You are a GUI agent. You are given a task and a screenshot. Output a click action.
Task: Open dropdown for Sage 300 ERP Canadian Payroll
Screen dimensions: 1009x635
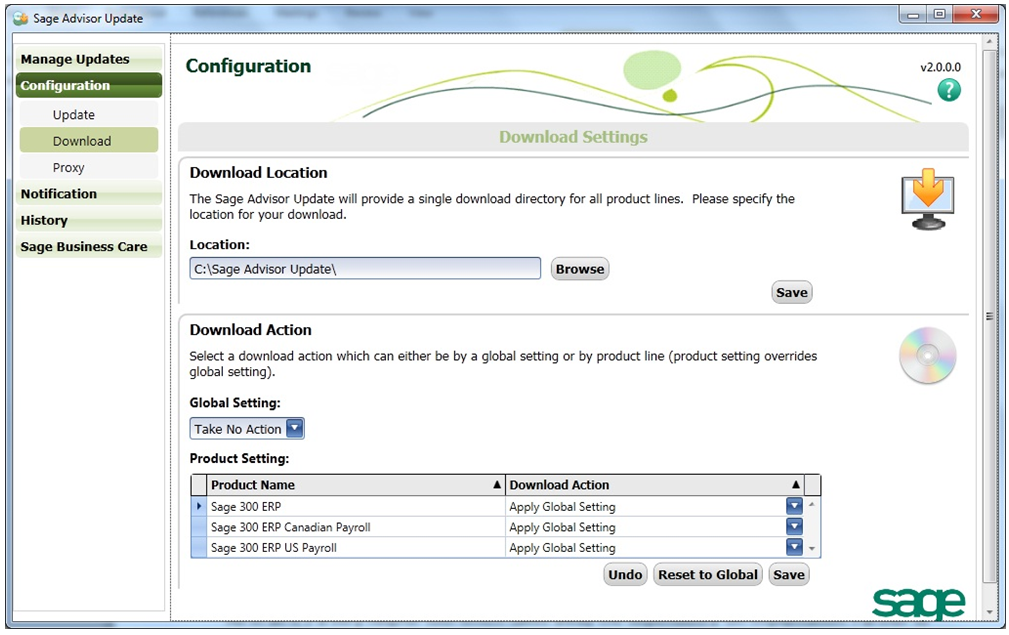tap(794, 527)
